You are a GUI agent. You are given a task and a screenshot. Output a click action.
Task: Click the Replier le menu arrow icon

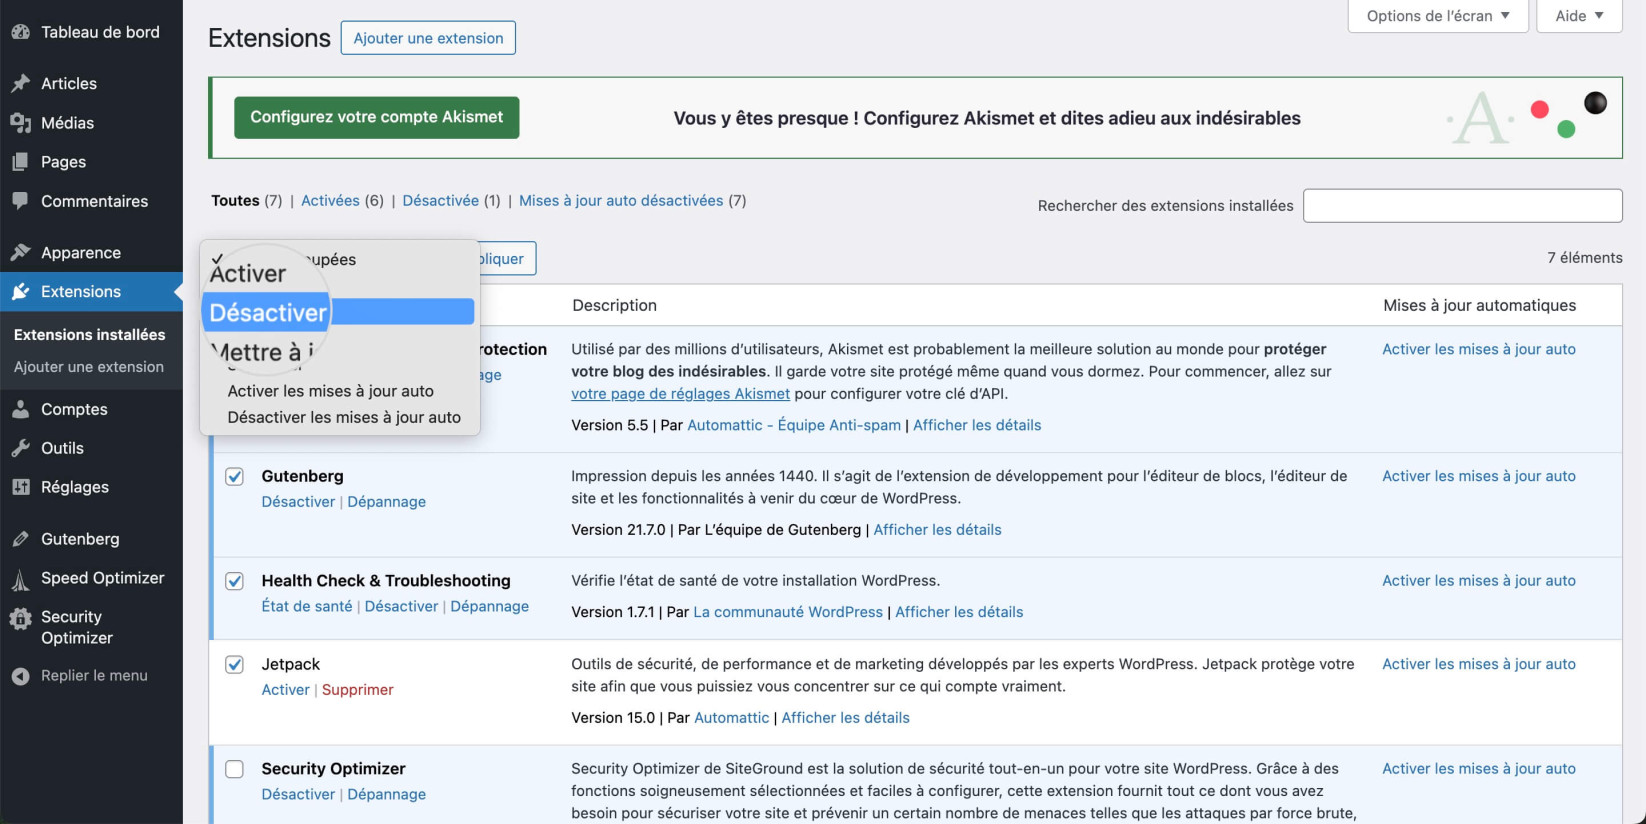20,676
